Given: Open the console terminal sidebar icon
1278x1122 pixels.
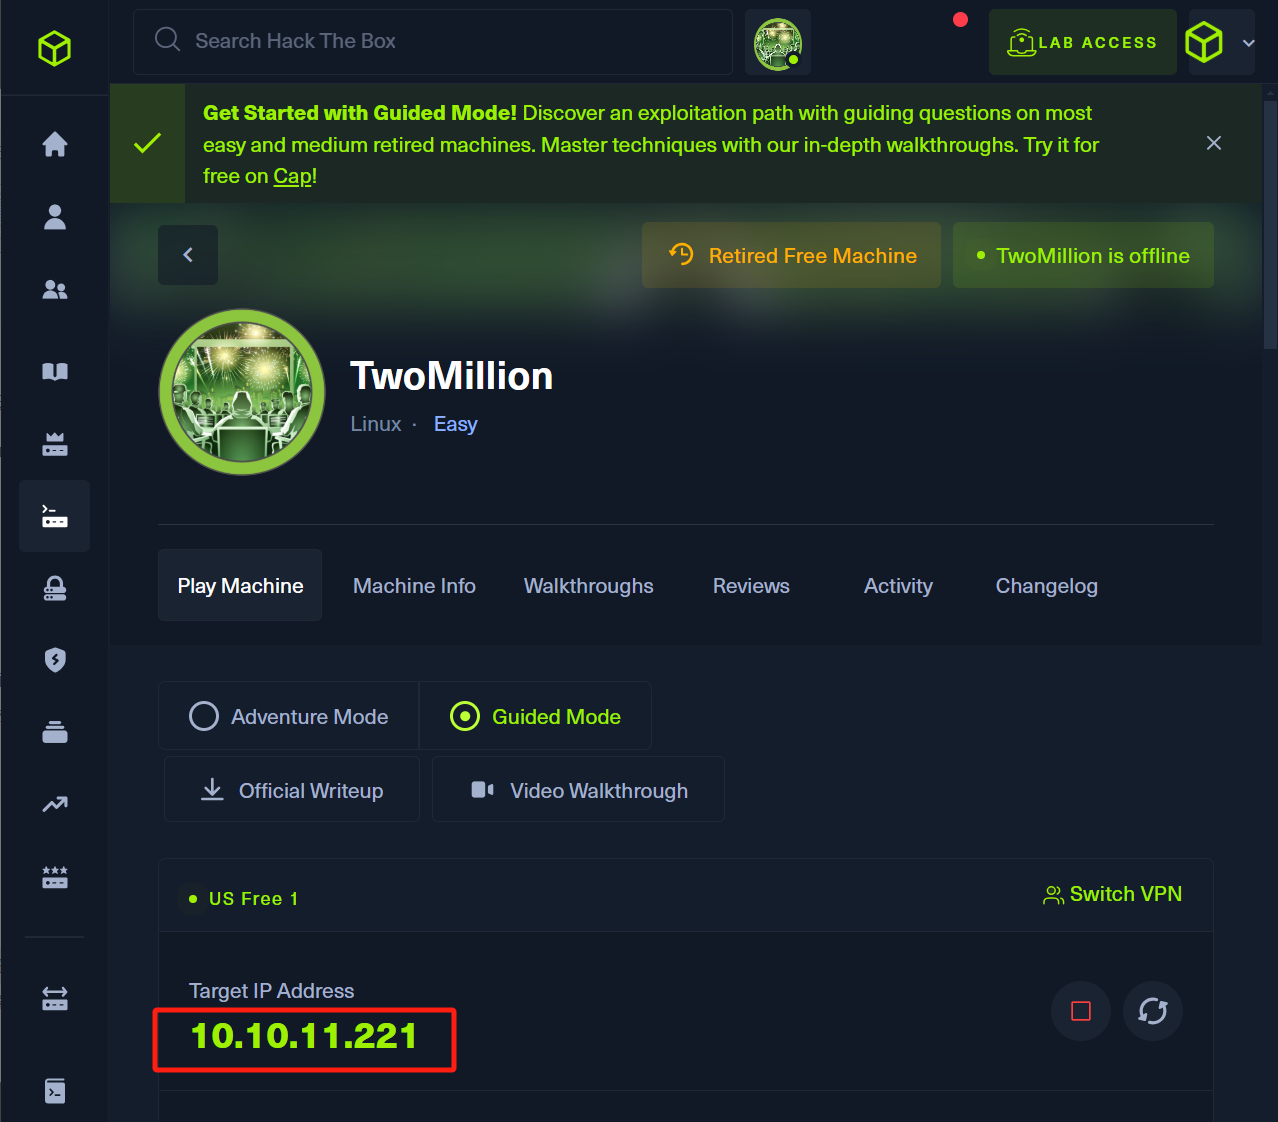Looking at the screenshot, I should pos(55,1091).
